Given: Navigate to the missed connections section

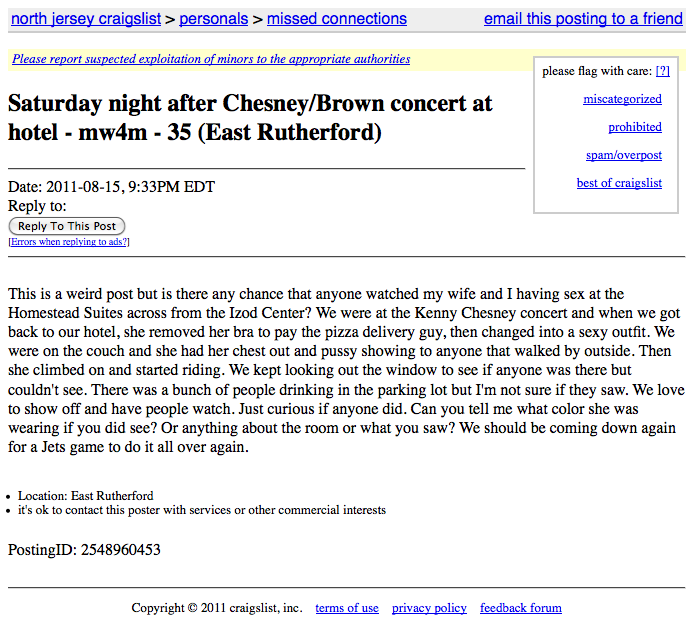Looking at the screenshot, I should pyautogui.click(x=337, y=19).
